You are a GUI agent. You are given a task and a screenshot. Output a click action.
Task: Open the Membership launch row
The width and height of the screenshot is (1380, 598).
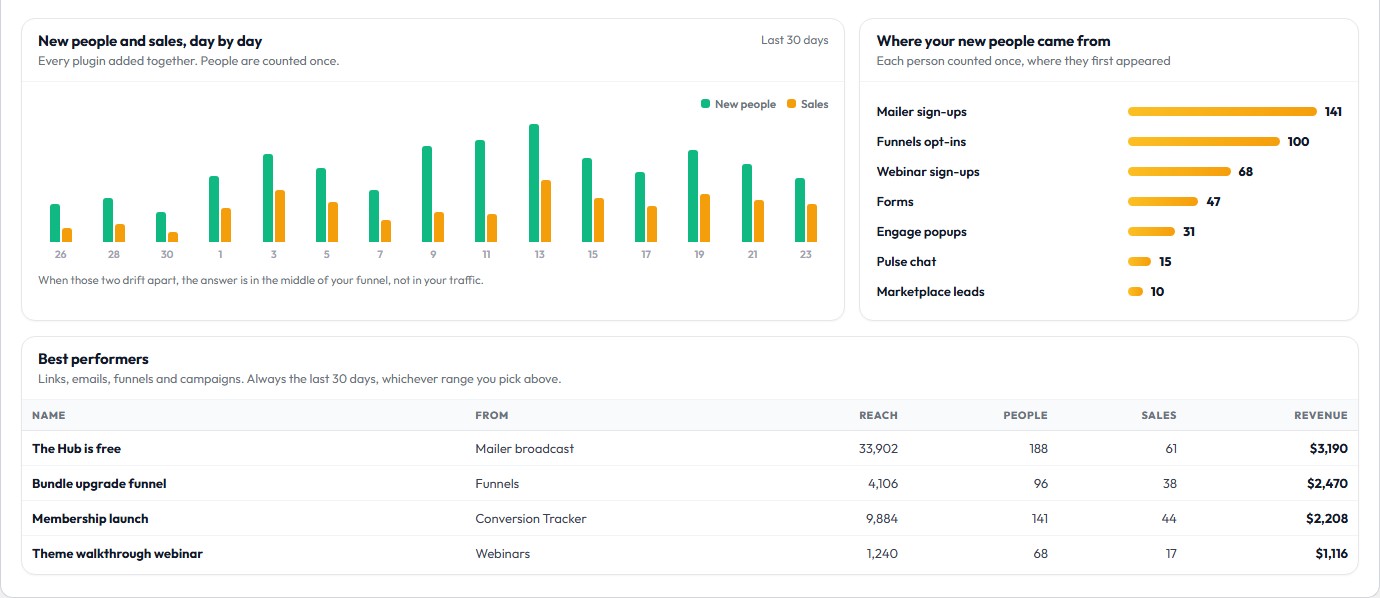[690, 519]
